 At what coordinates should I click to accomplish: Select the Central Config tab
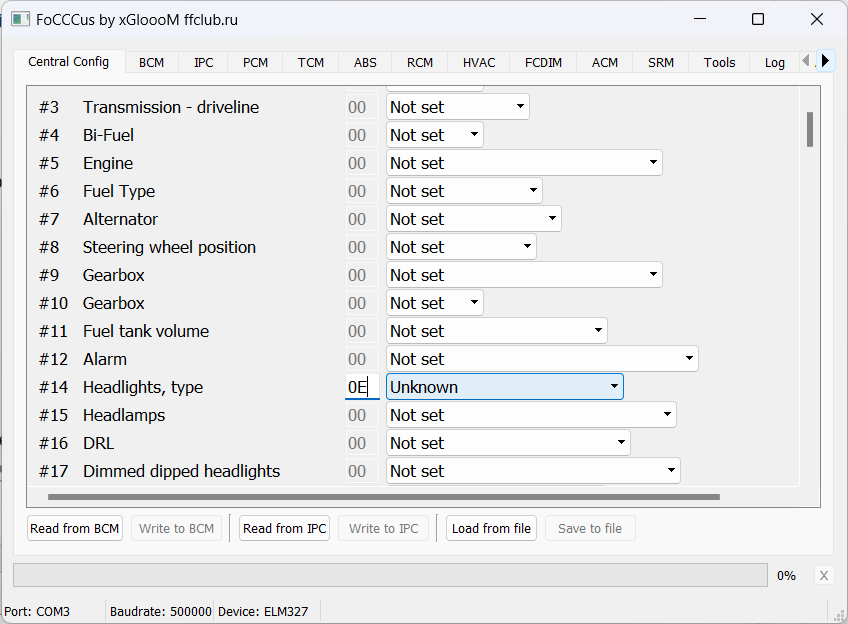[x=69, y=62]
